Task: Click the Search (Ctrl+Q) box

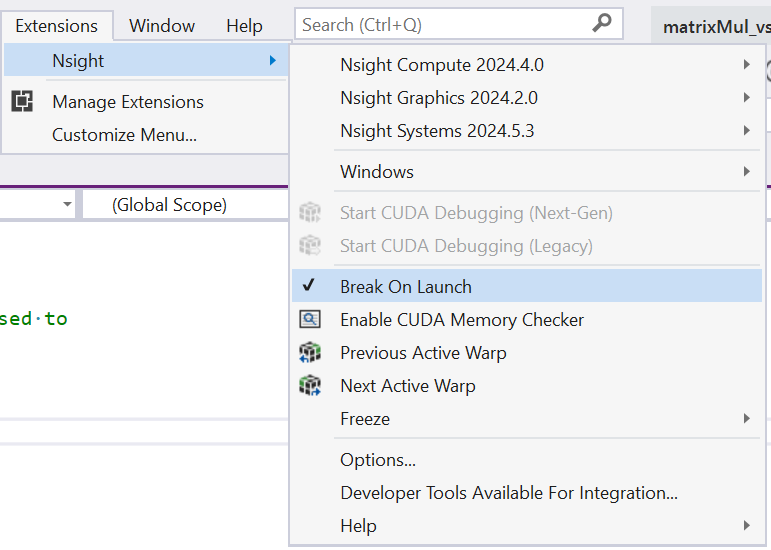Action: coord(458,24)
